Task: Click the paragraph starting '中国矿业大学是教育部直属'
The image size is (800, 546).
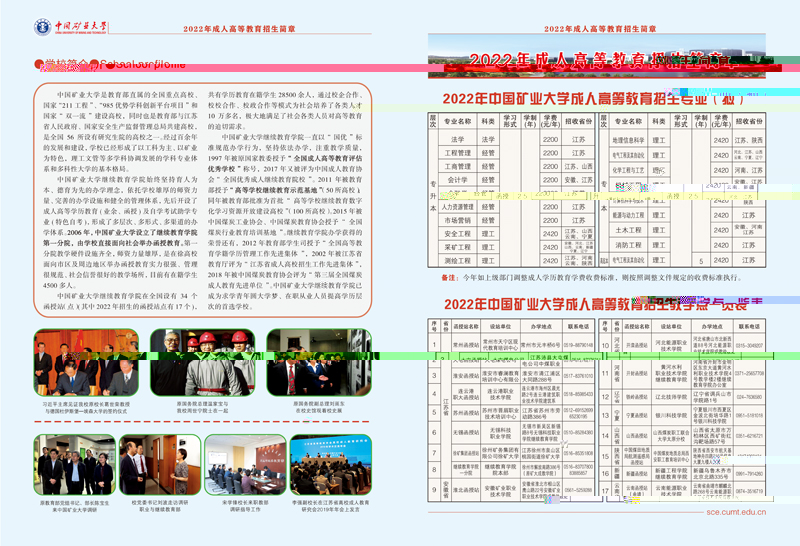Action: tap(120, 132)
